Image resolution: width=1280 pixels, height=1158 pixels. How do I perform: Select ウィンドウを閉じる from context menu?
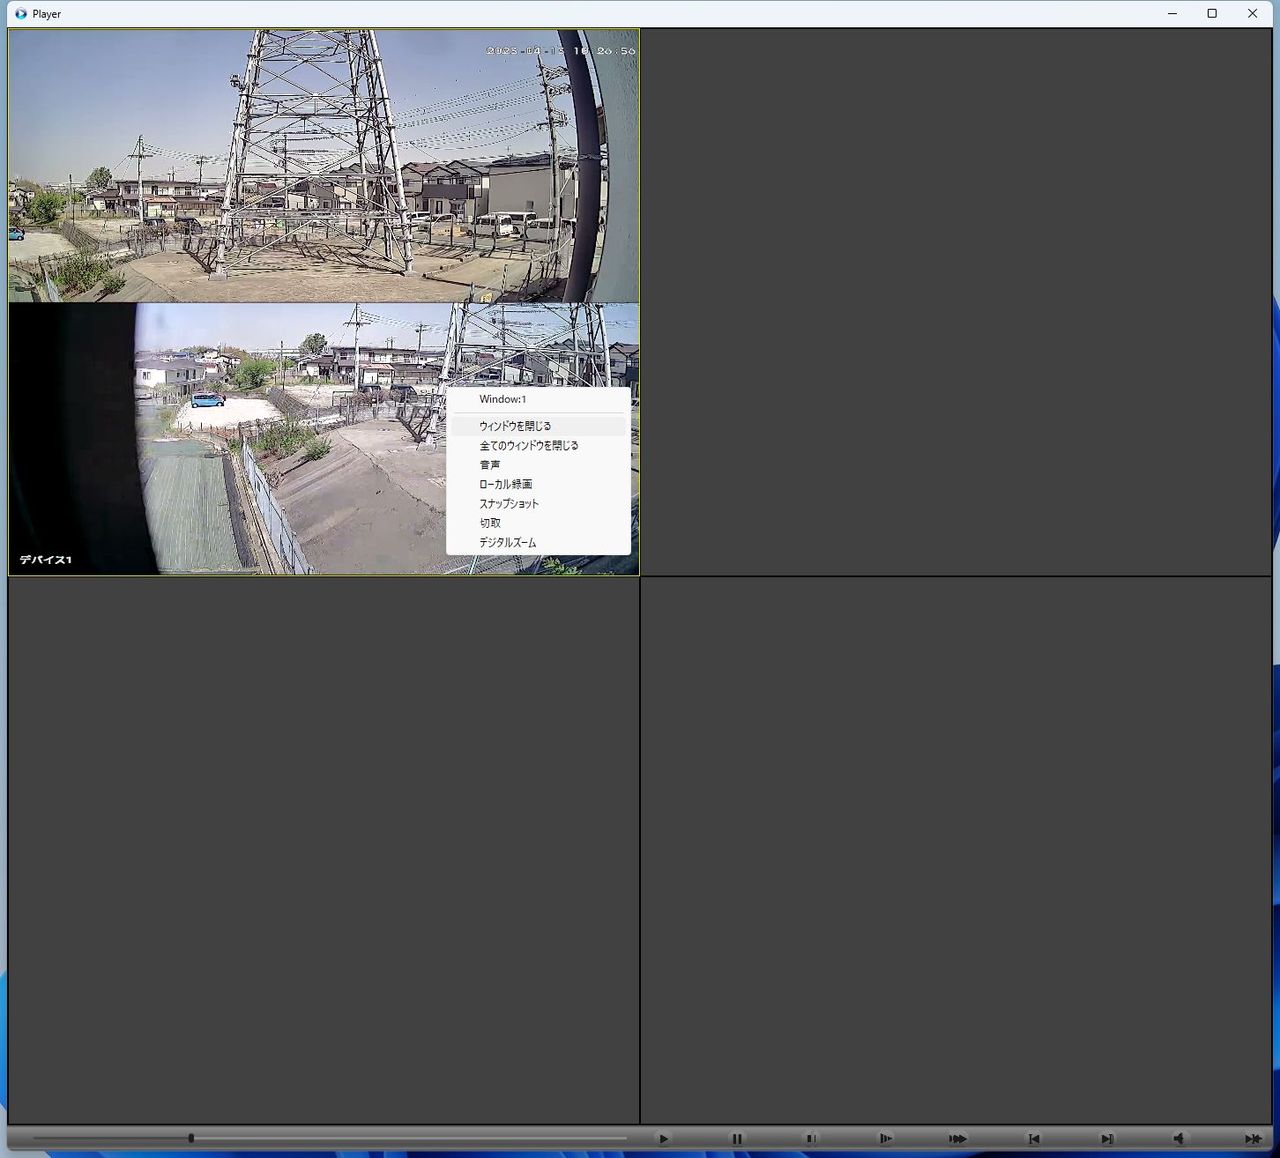click(515, 426)
